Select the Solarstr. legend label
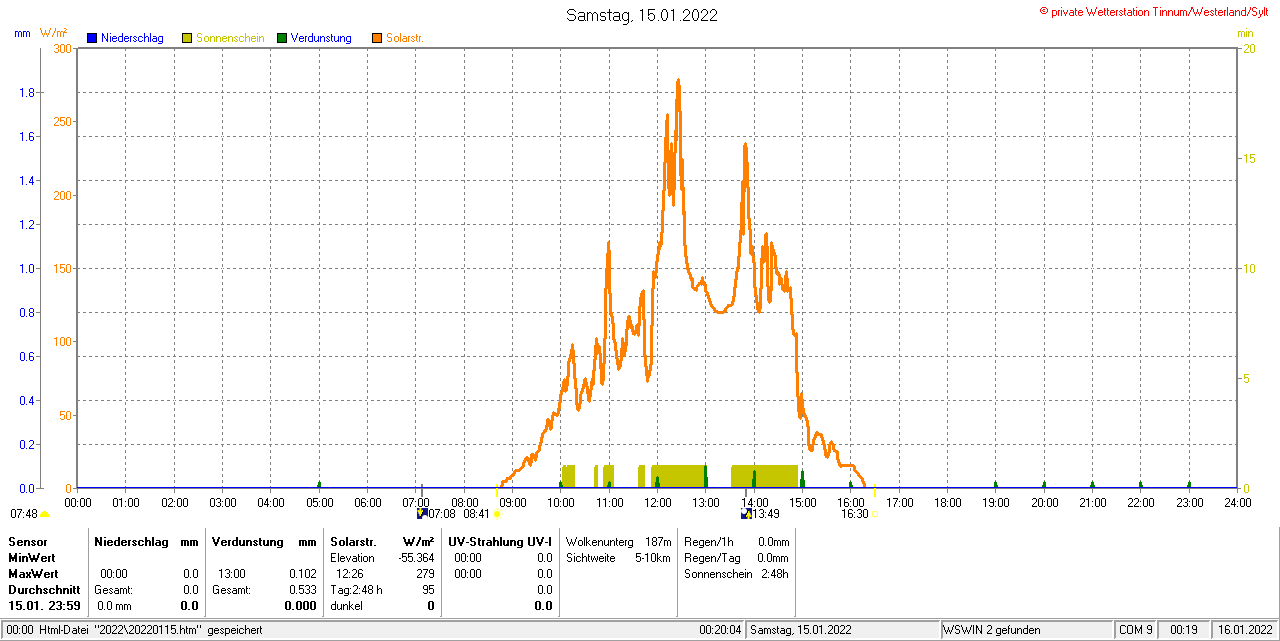 tap(405, 38)
